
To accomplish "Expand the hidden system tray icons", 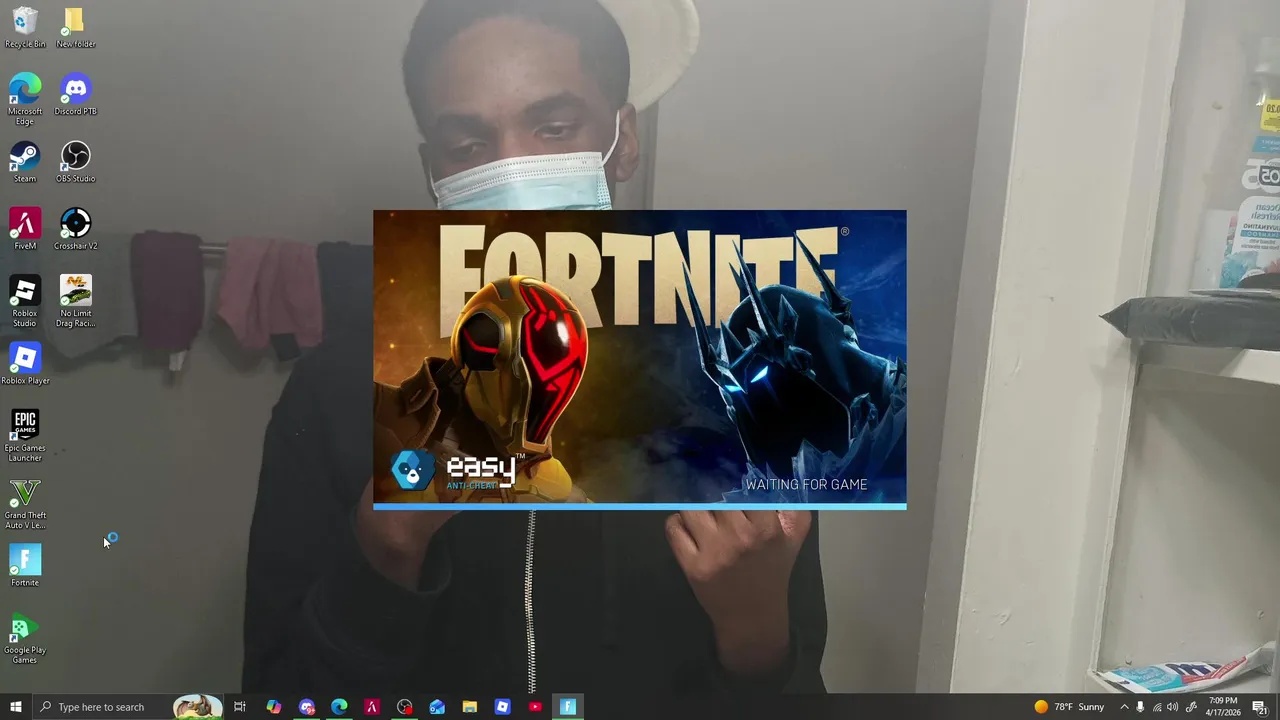I will (1124, 707).
